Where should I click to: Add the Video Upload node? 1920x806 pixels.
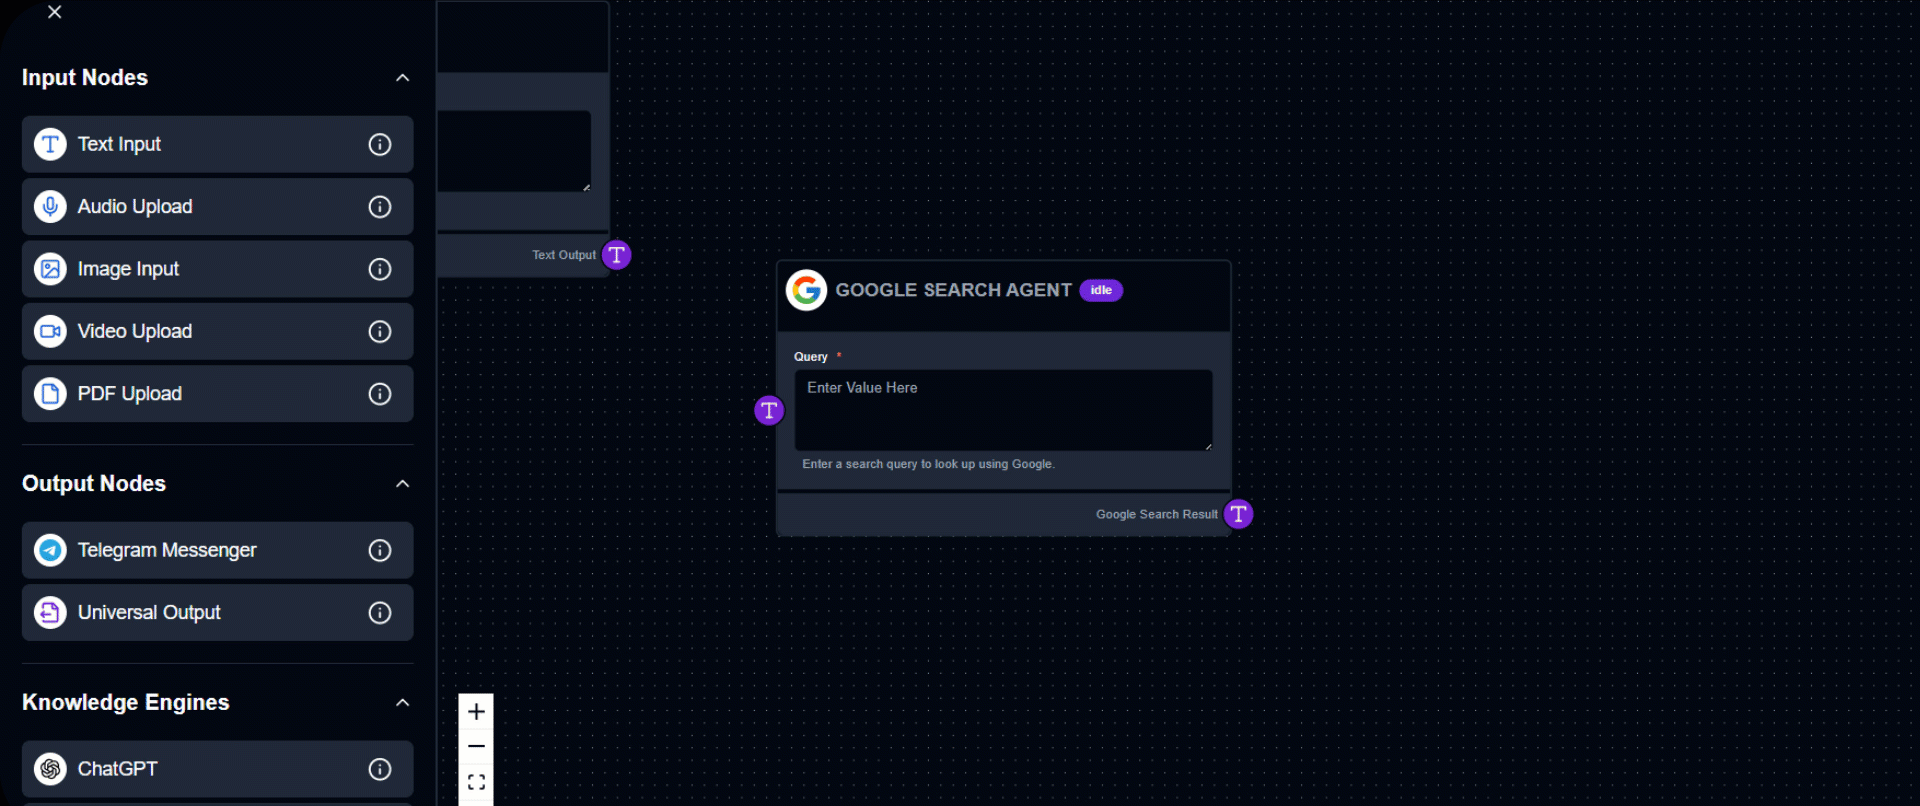tap(135, 331)
